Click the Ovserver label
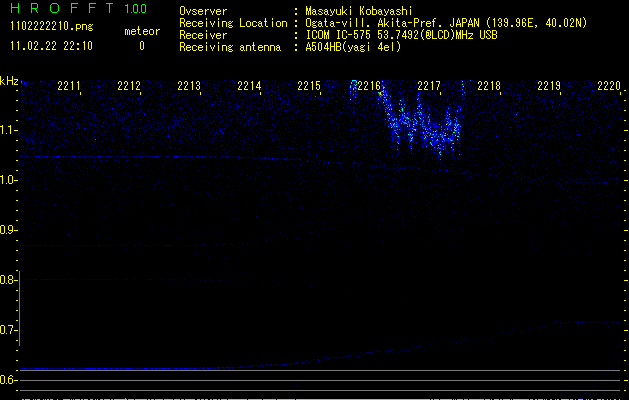Screen dimensions: 629x400 pos(203,11)
